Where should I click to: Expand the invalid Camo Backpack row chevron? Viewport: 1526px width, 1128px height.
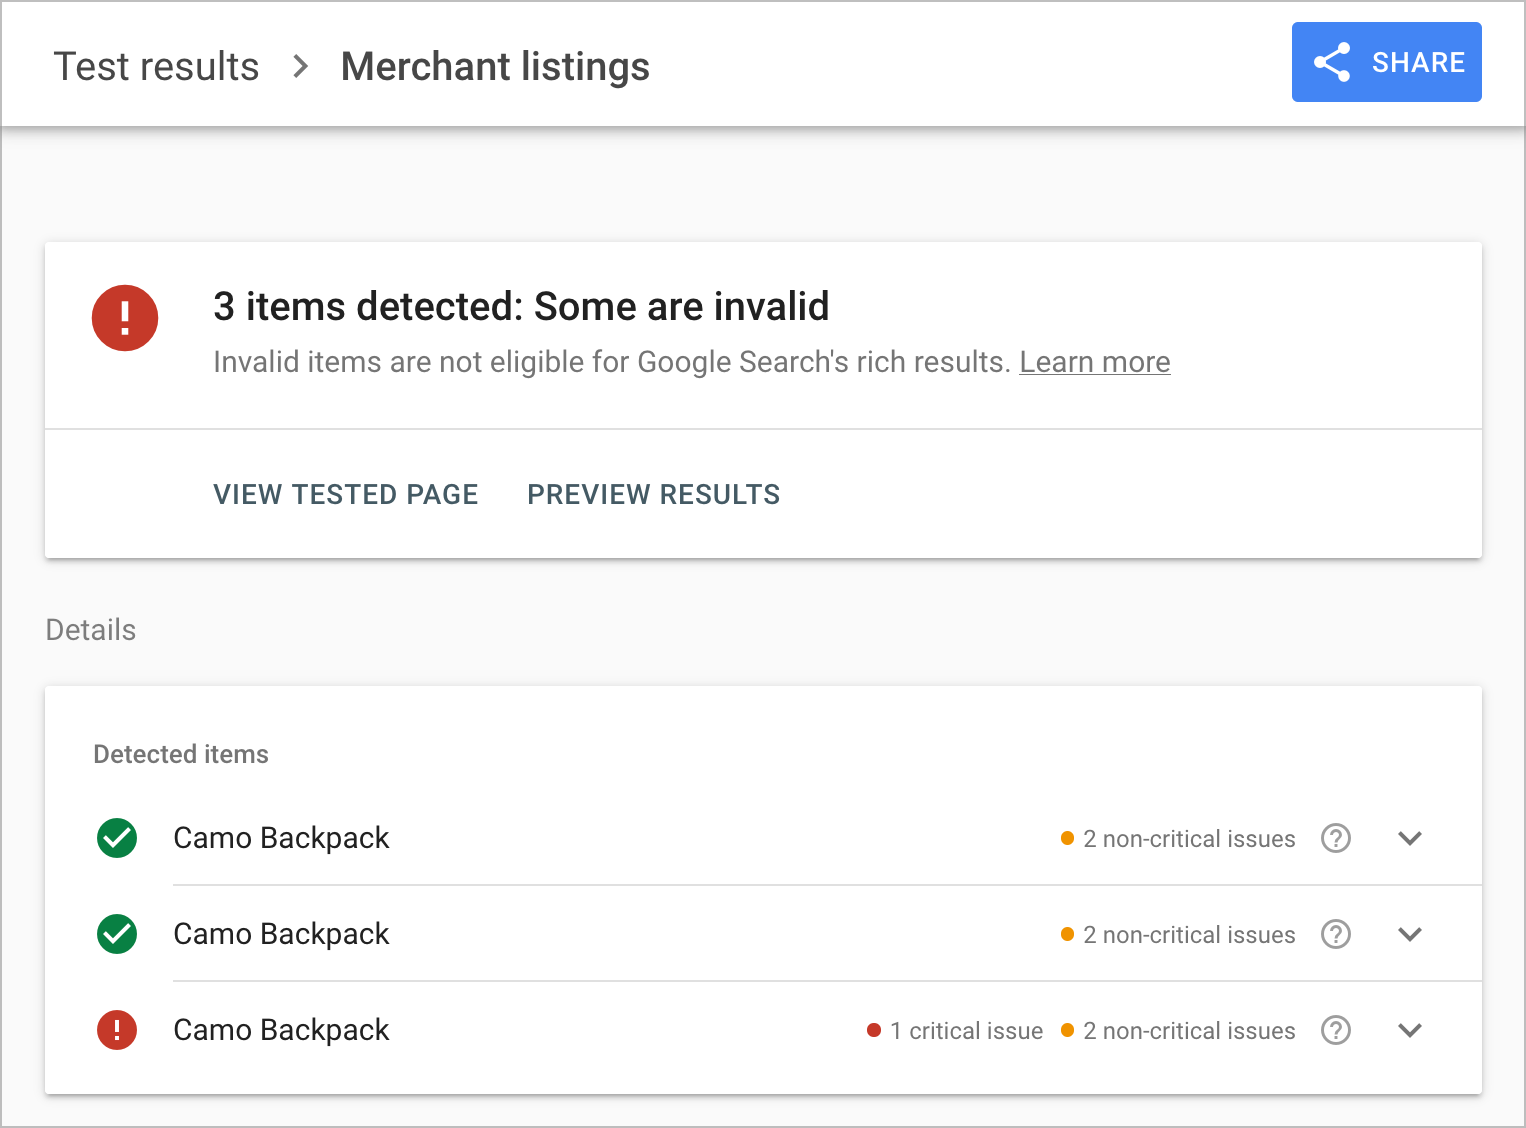coord(1410,1030)
